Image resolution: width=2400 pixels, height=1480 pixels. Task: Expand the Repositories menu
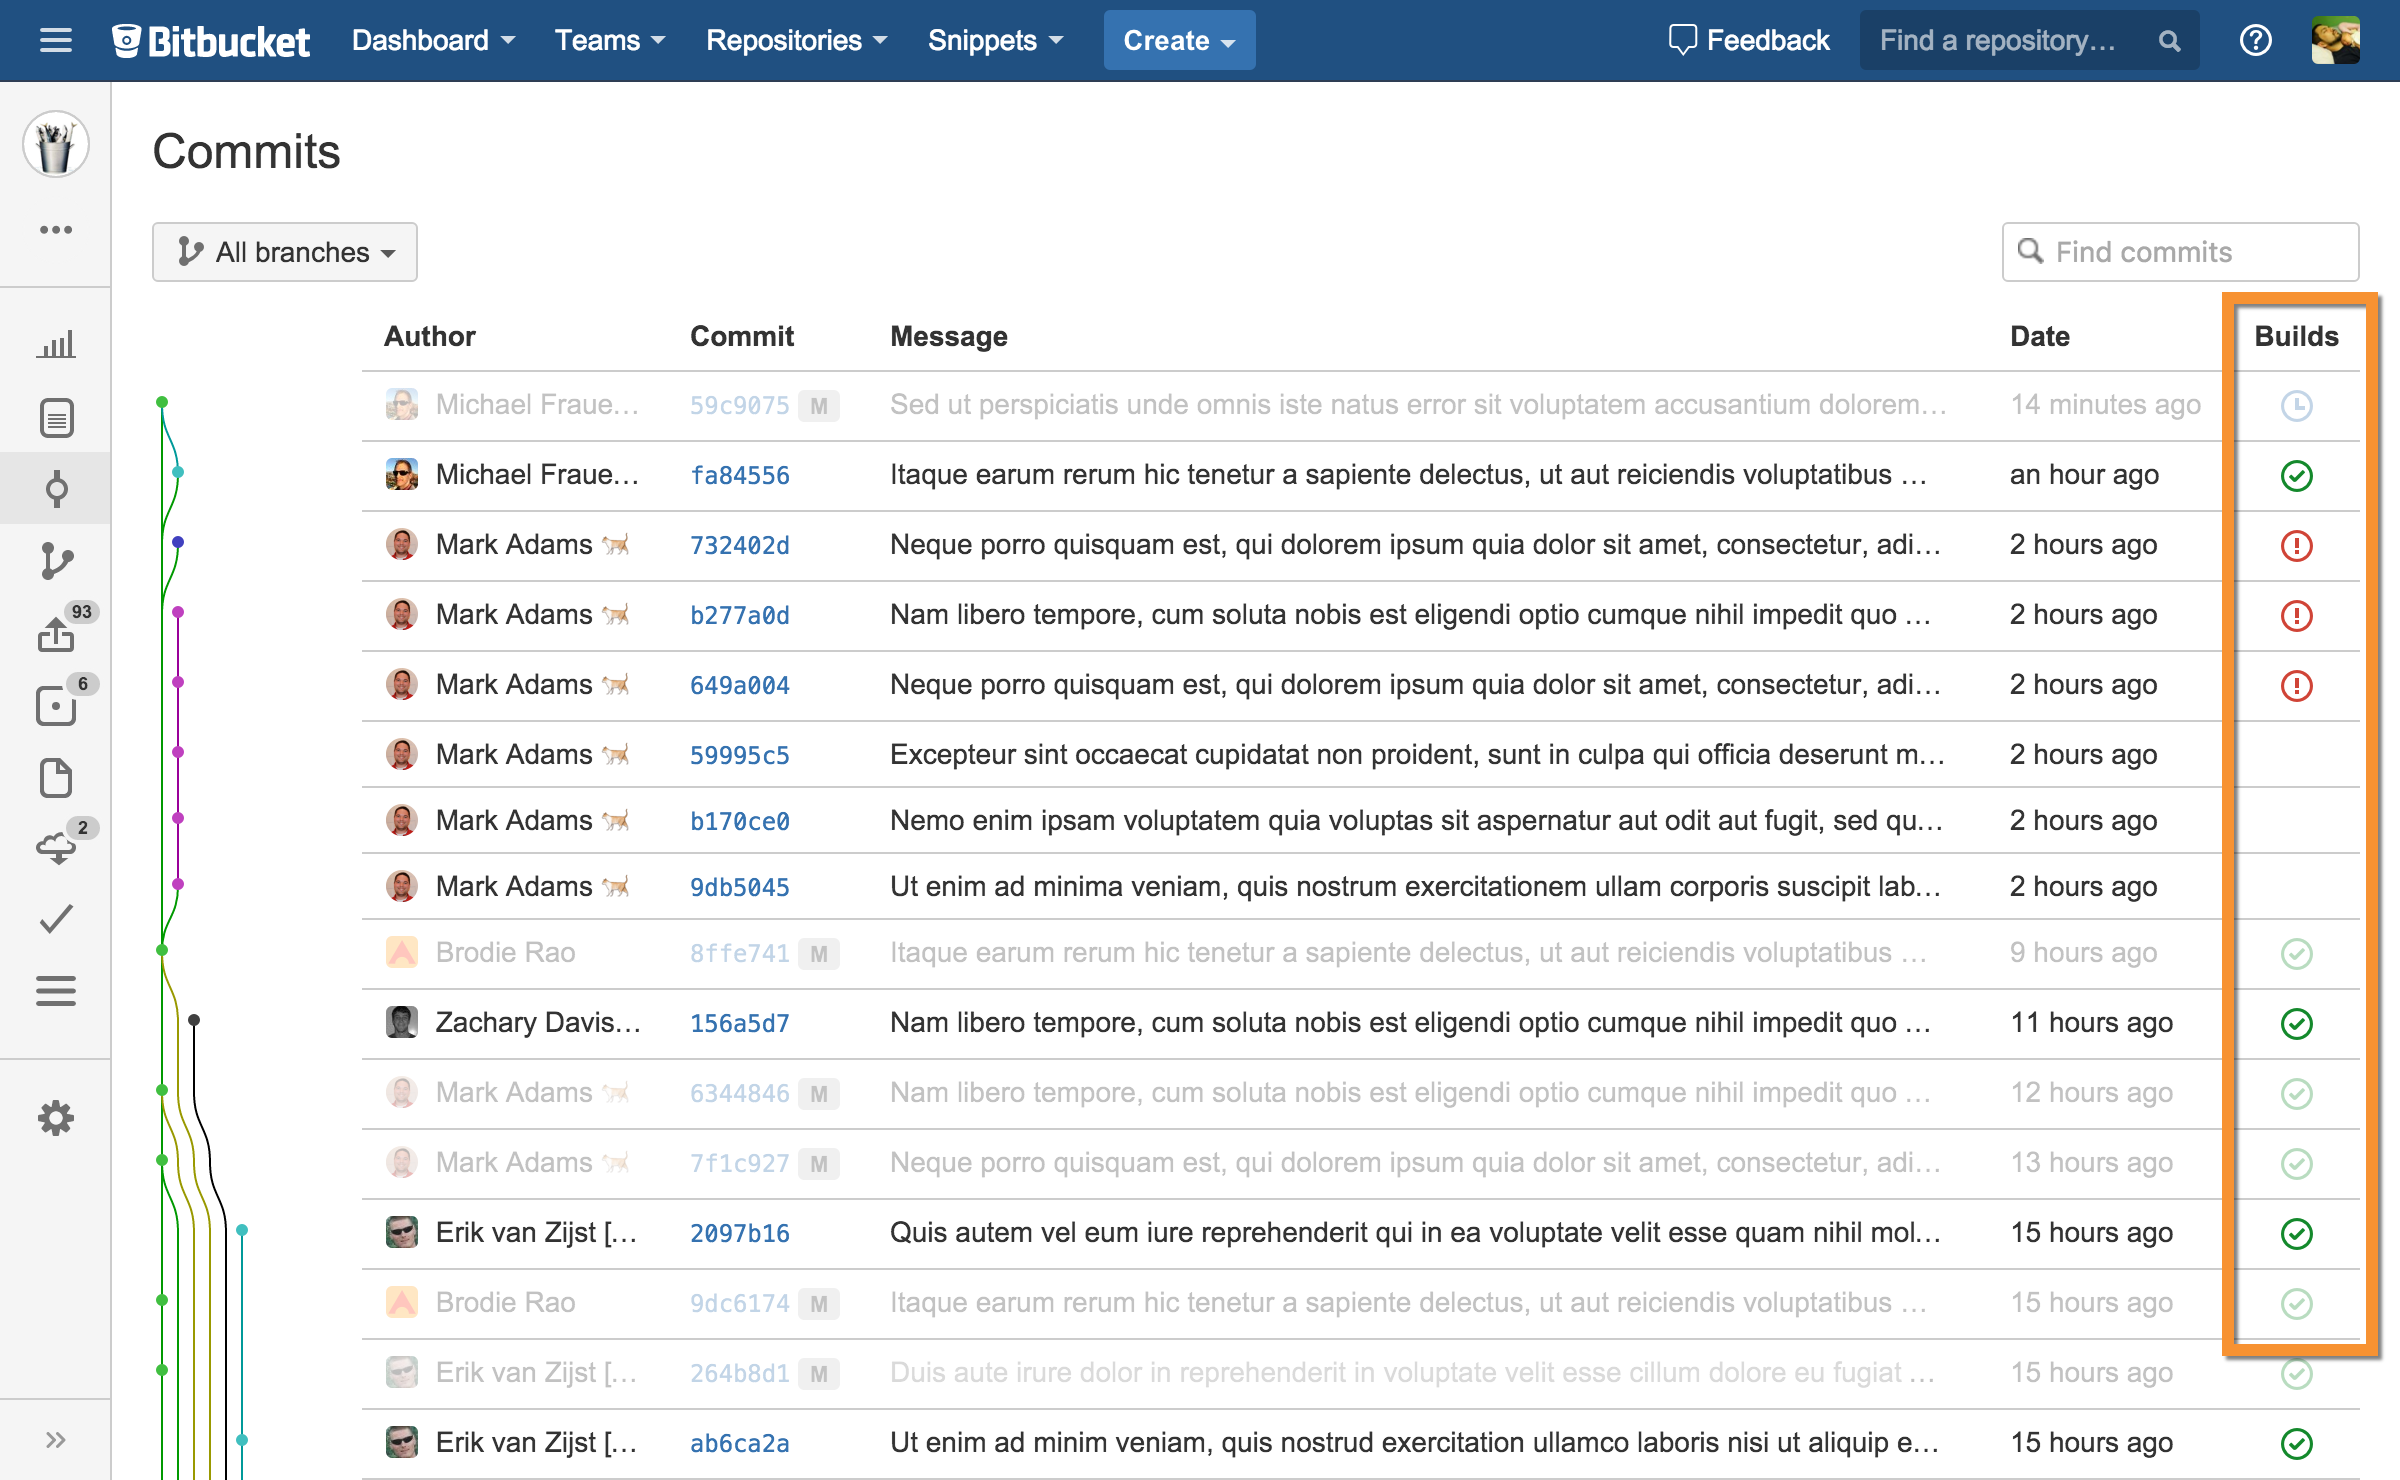797,40
